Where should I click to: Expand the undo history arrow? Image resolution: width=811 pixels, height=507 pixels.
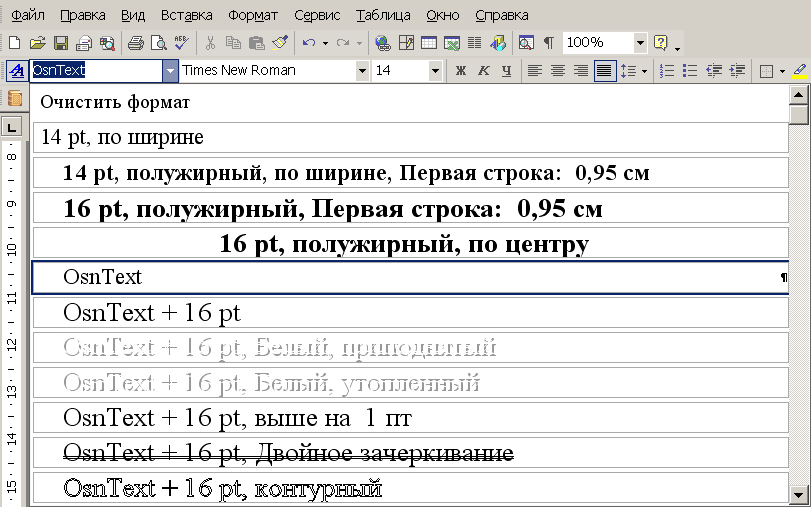click(x=325, y=43)
